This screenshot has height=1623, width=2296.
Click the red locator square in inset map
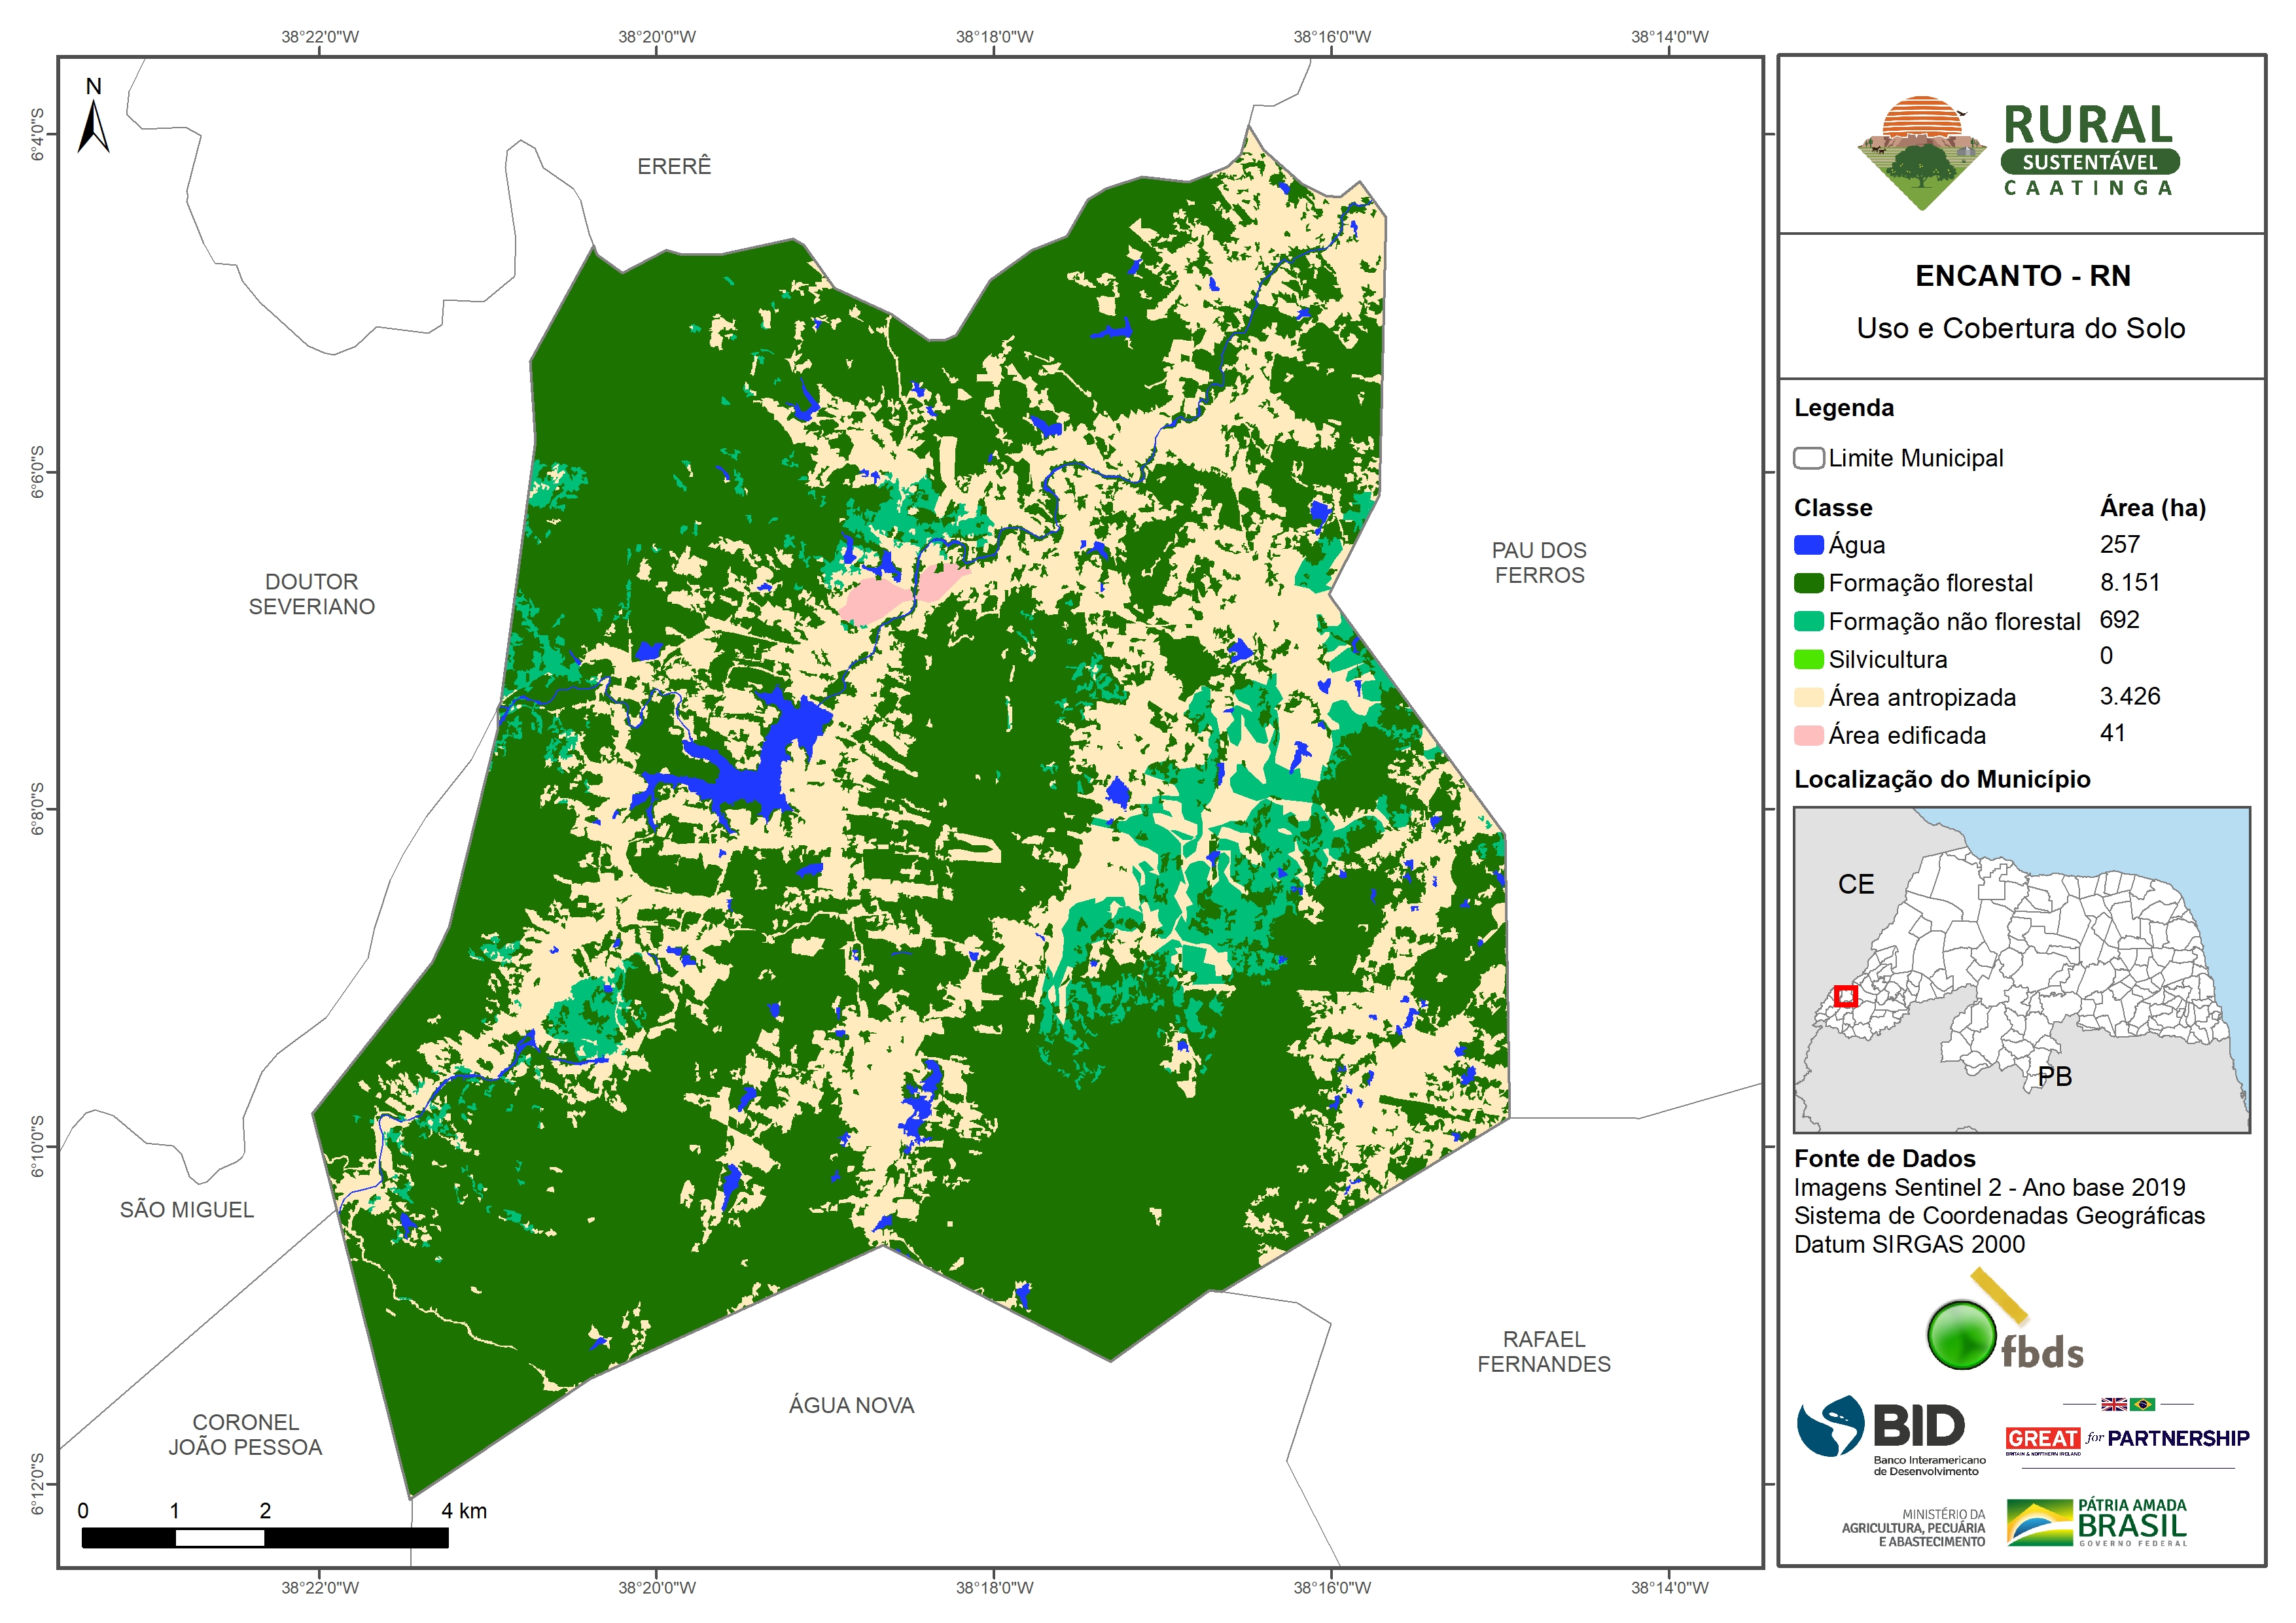pyautogui.click(x=1846, y=996)
